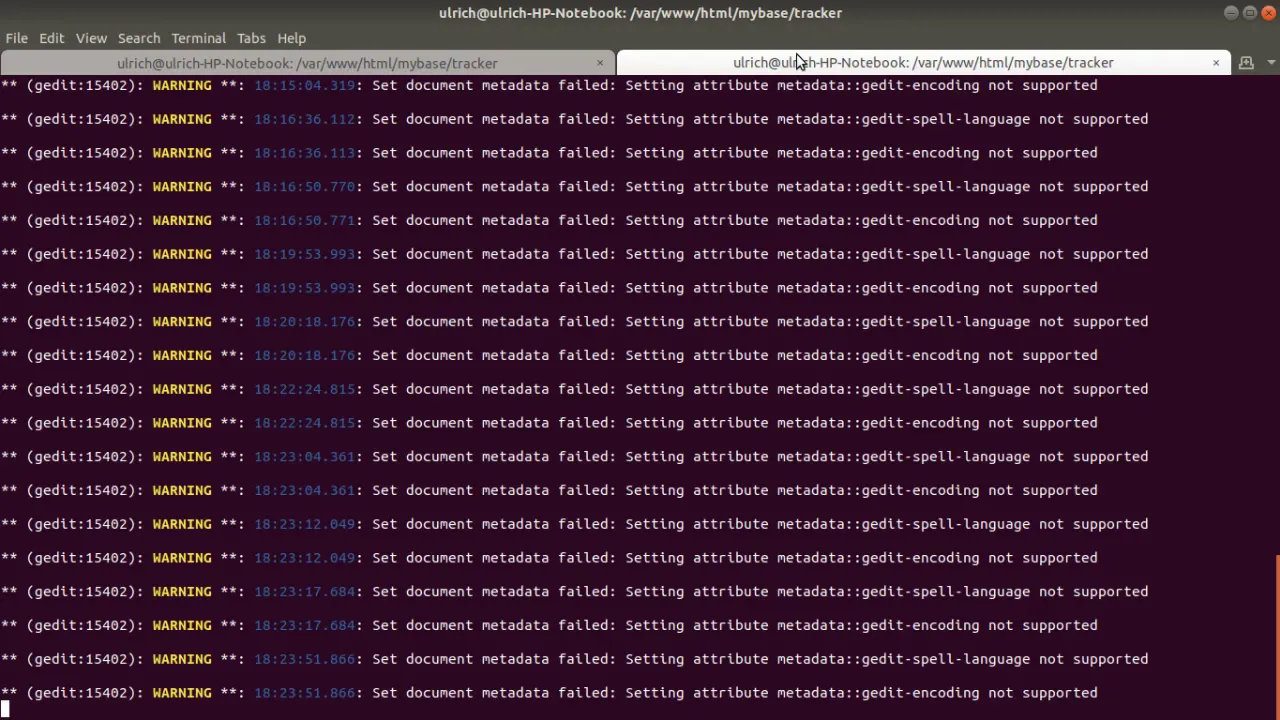The image size is (1280, 720).
Task: Maximize the terminal window
Action: [x=1250, y=13]
